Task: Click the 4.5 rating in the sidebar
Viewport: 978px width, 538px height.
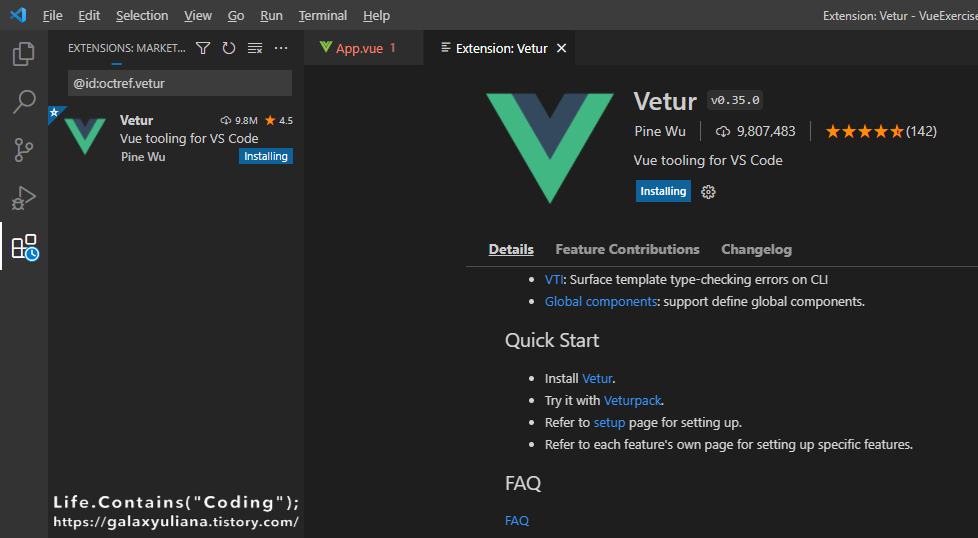Action: point(279,120)
